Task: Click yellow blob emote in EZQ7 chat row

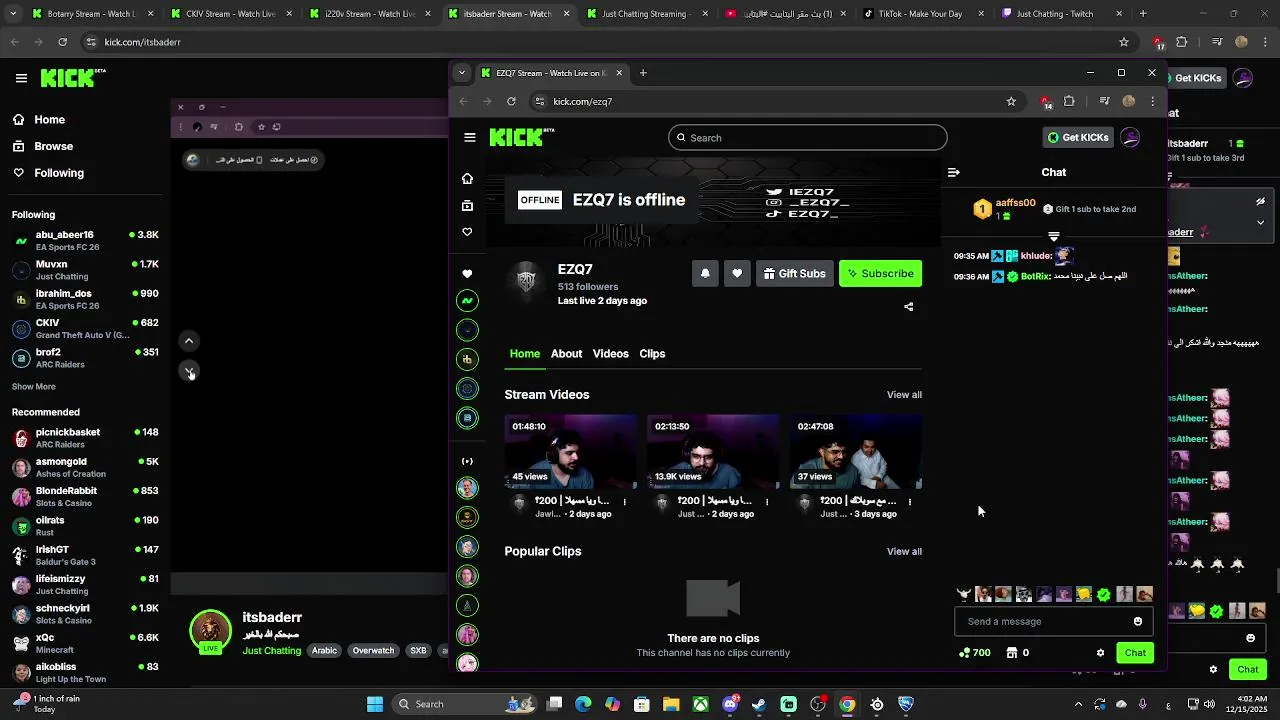Action: click(x=1084, y=595)
